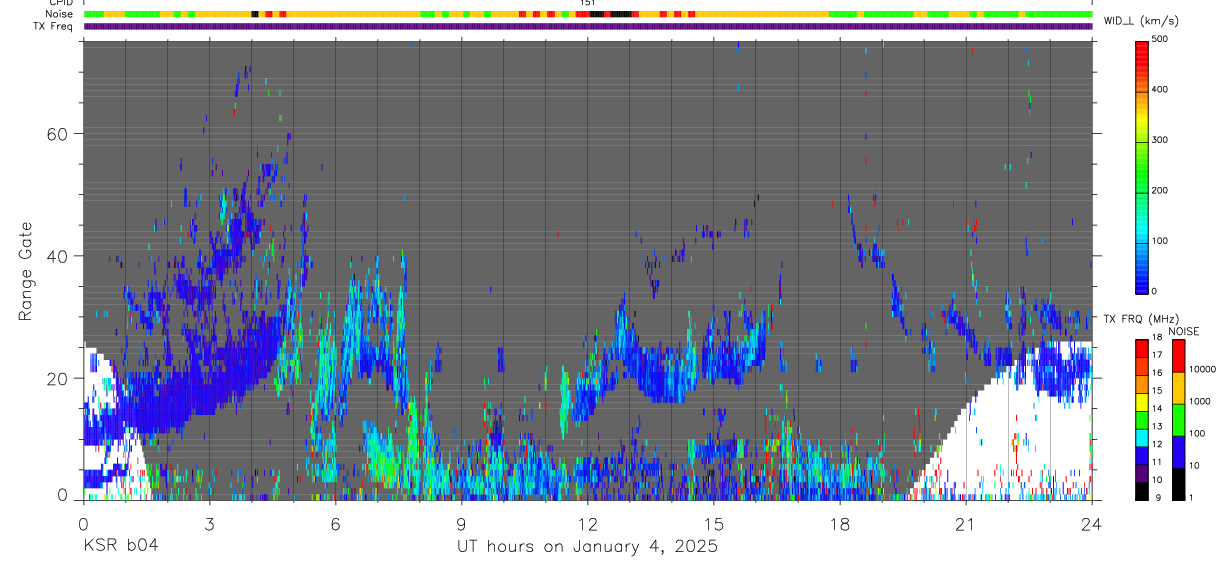This screenshot has height=567, width=1228.
Task: Click the 6 hour tick label on the time axis
Action: click(x=336, y=523)
